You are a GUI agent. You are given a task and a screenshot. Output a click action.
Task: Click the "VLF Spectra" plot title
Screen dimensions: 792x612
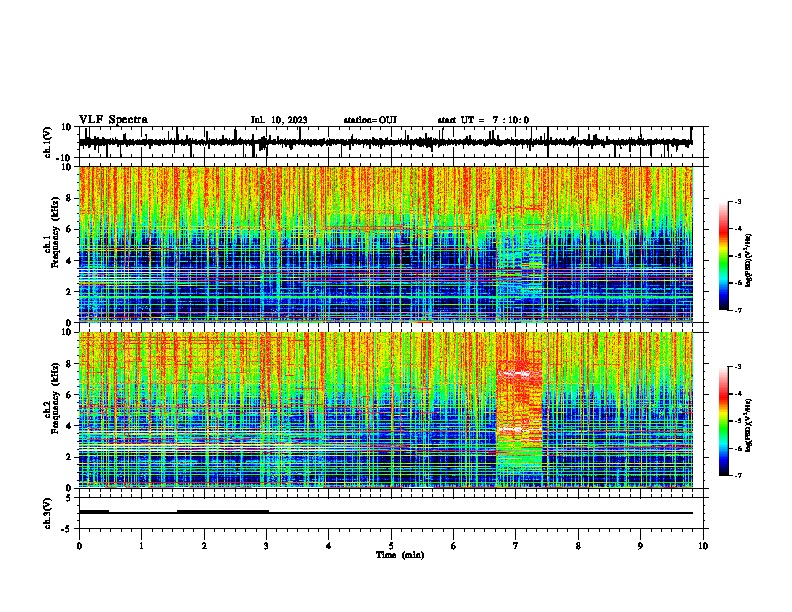[113, 120]
